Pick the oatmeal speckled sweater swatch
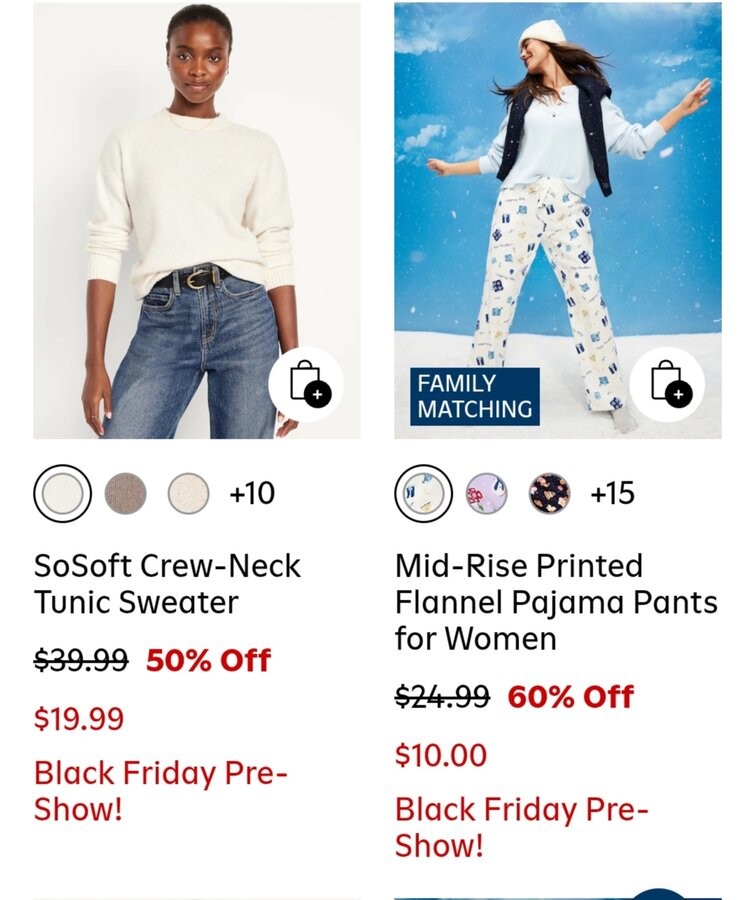 click(x=188, y=493)
